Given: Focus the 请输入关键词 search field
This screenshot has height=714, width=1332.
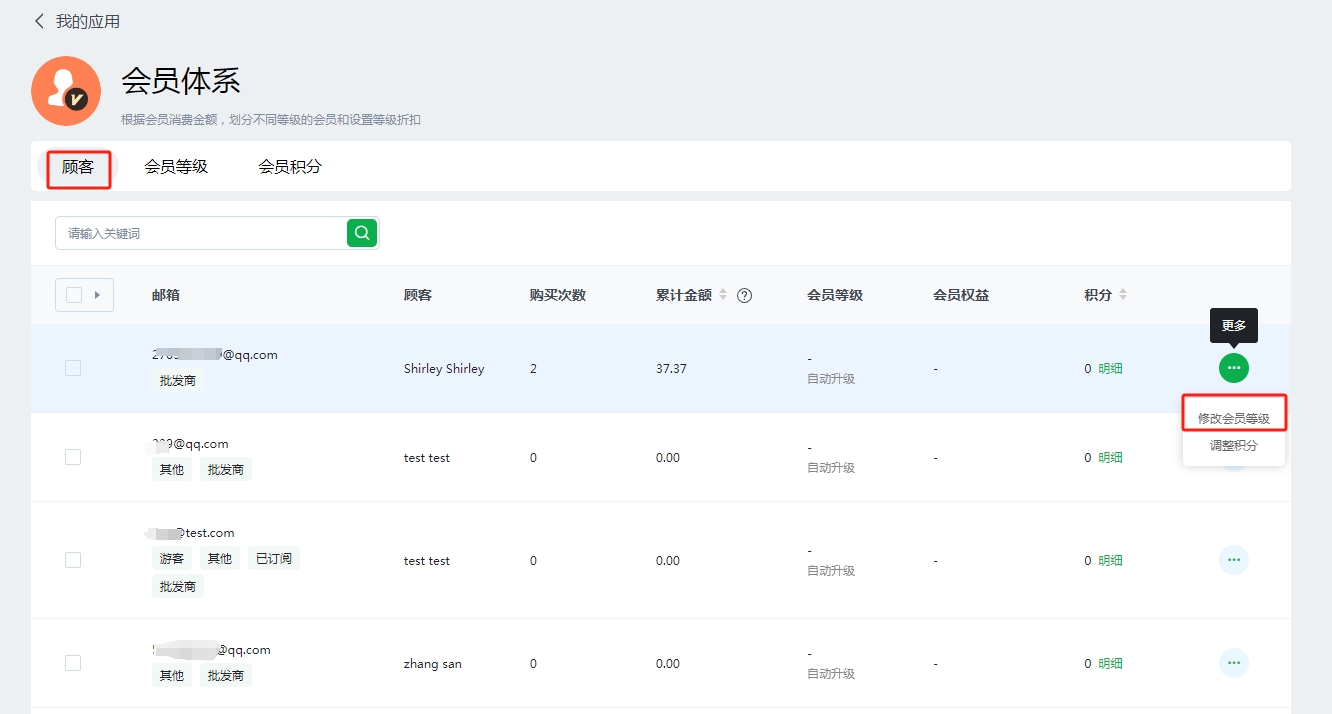Looking at the screenshot, I should tap(201, 233).
